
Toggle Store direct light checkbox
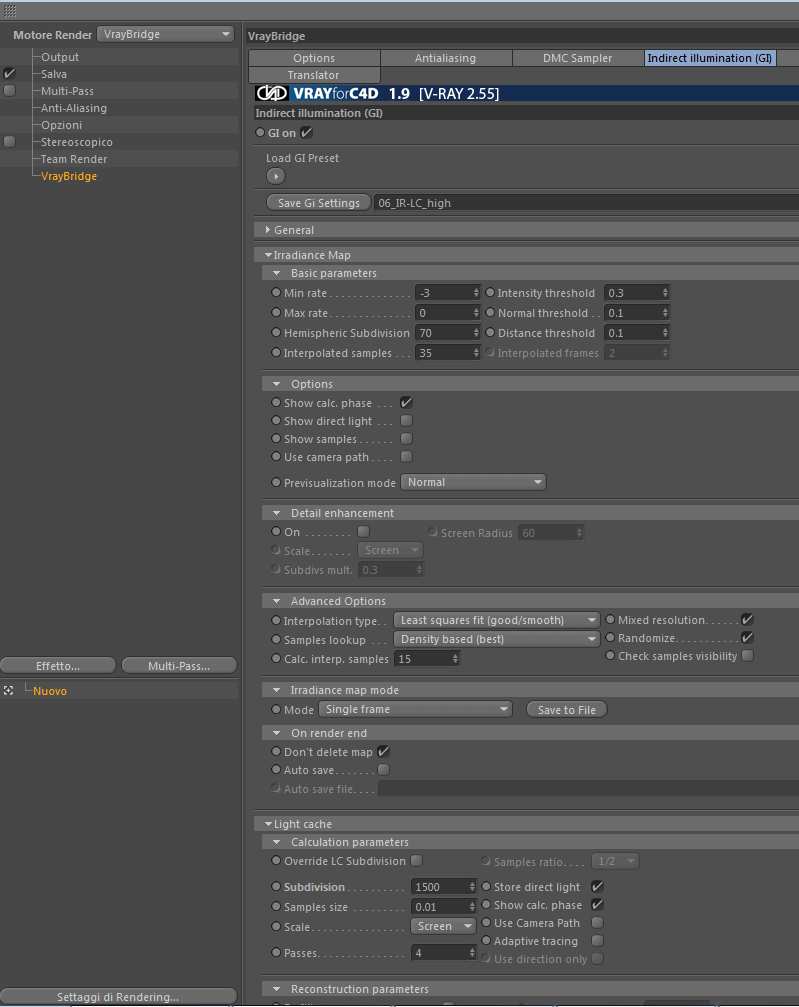click(597, 886)
